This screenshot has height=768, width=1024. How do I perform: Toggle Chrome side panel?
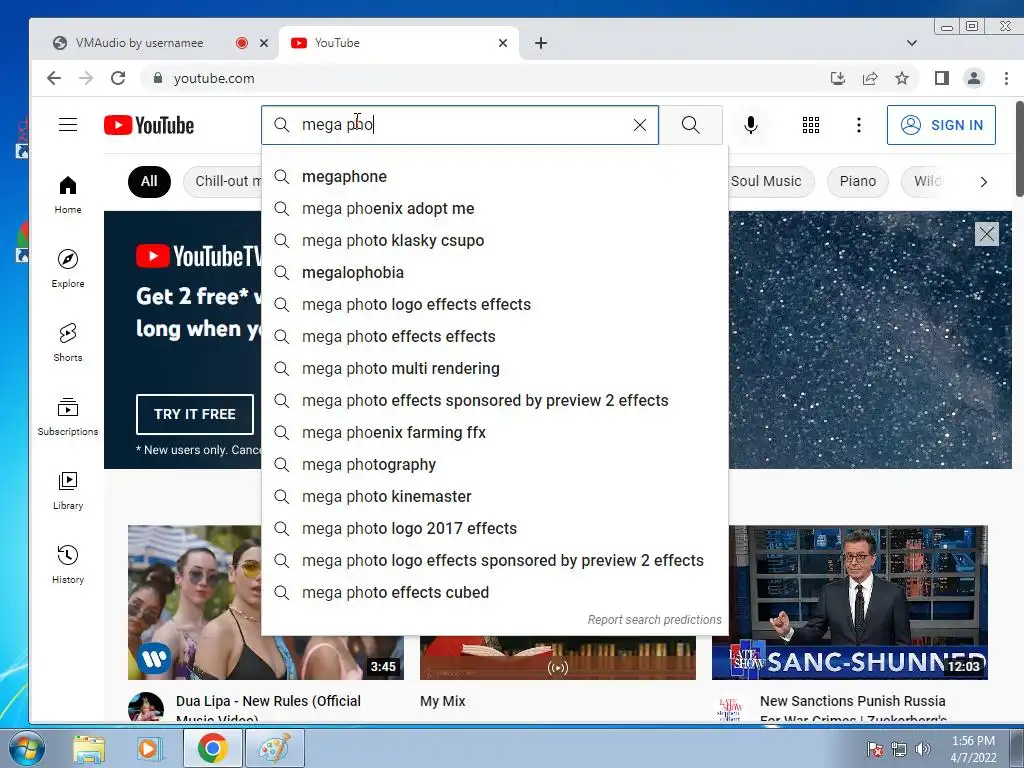tap(941, 78)
